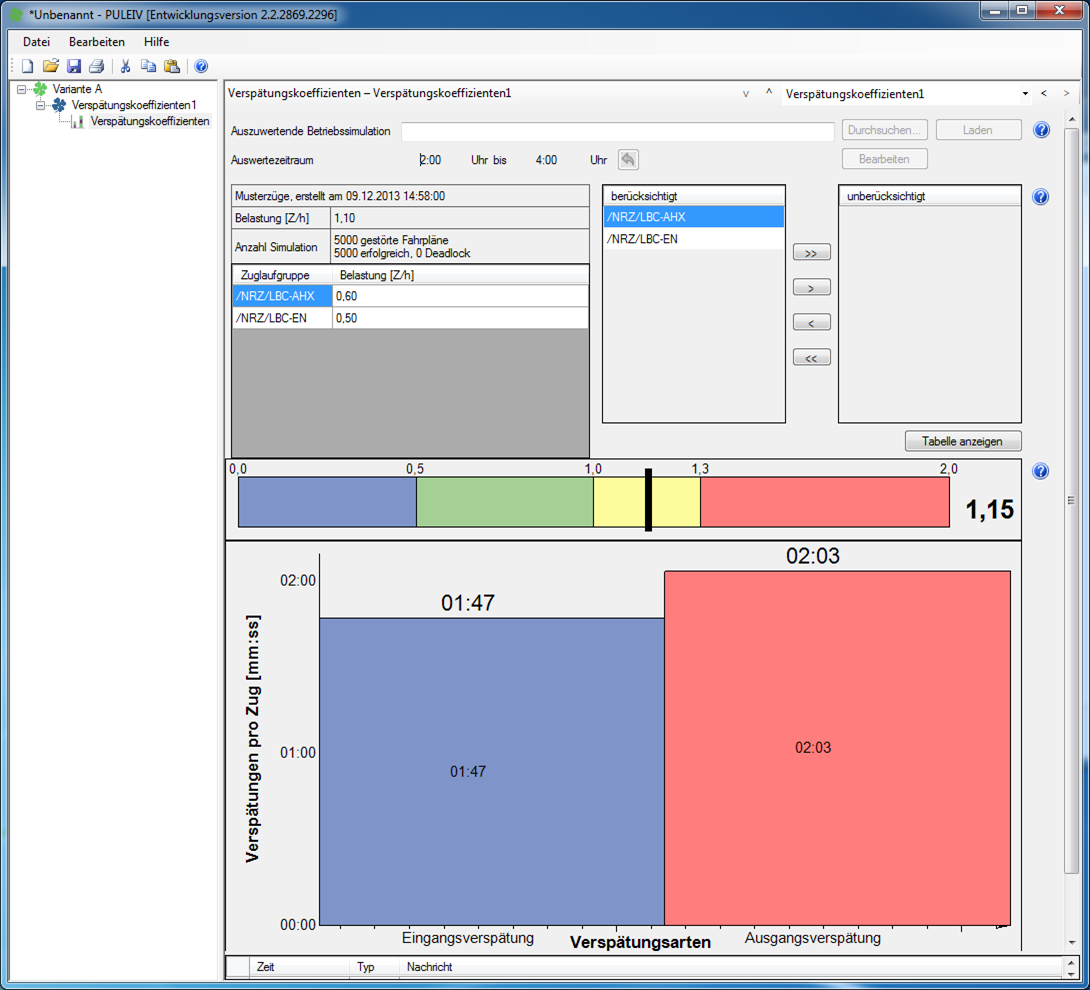This screenshot has width=1090, height=990.
Task: Click the Paste clipboard icon
Action: click(172, 67)
